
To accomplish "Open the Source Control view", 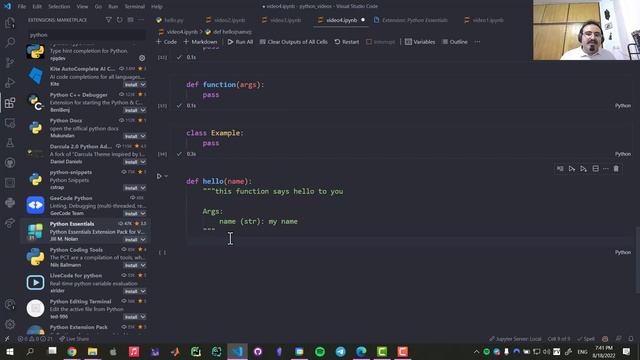I will pos(10,62).
